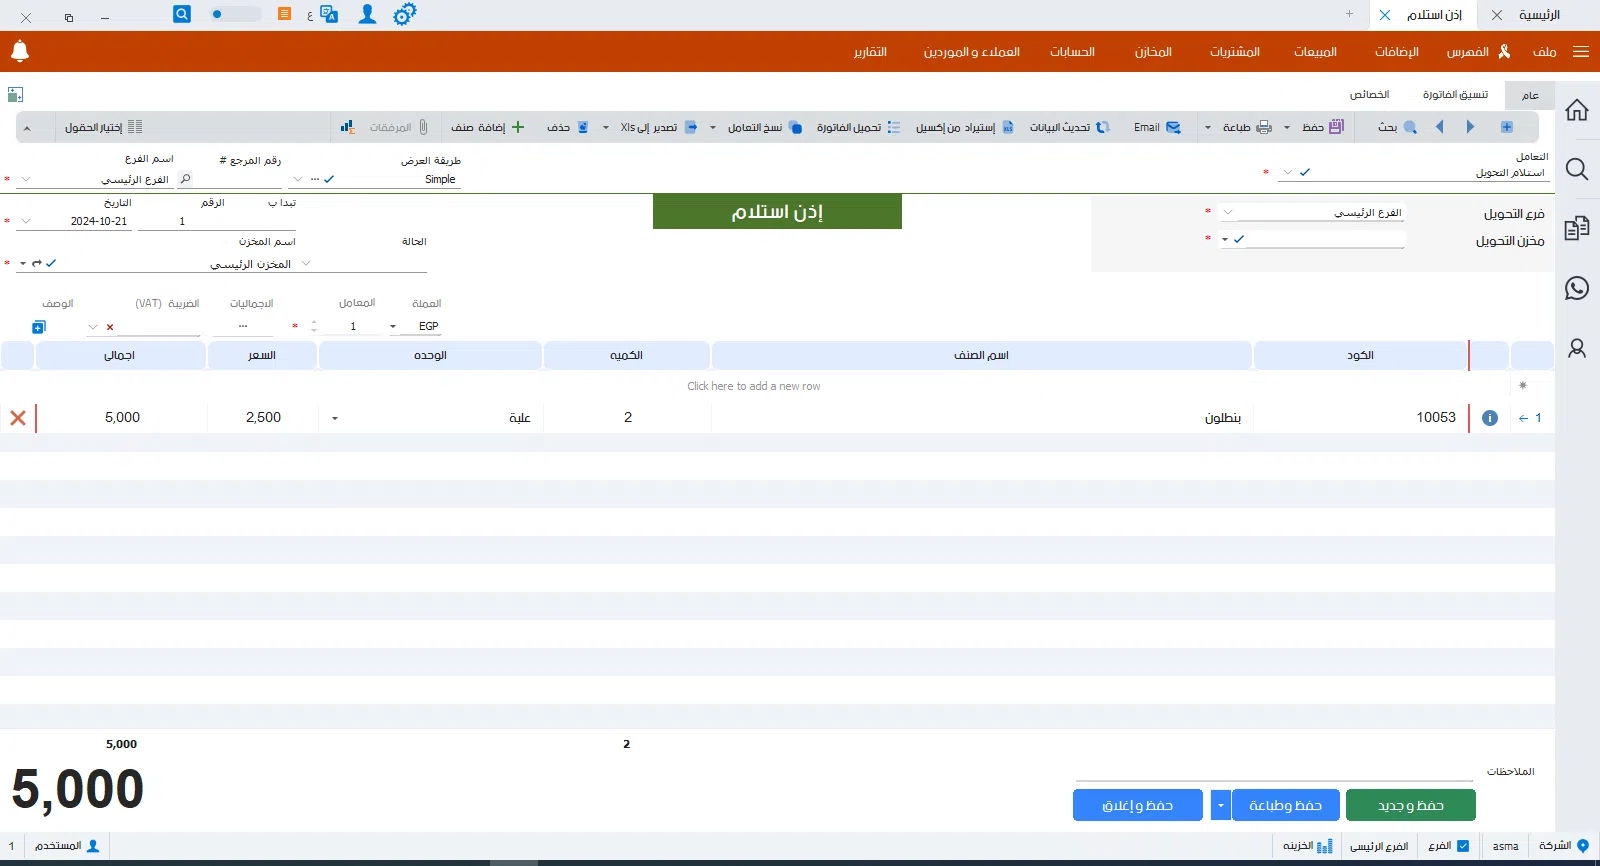Click حفظ و جديد green button
1600x866 pixels.
point(1410,805)
